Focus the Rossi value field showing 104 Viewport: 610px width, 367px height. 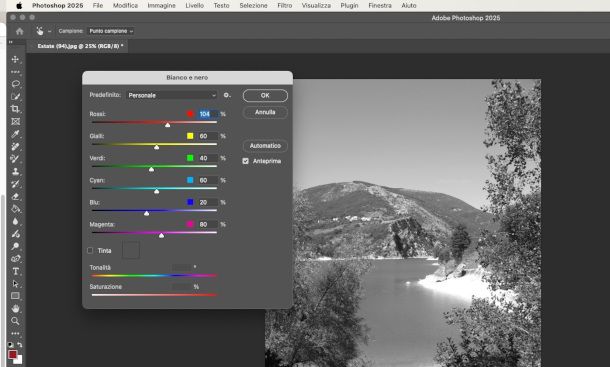click(x=208, y=114)
